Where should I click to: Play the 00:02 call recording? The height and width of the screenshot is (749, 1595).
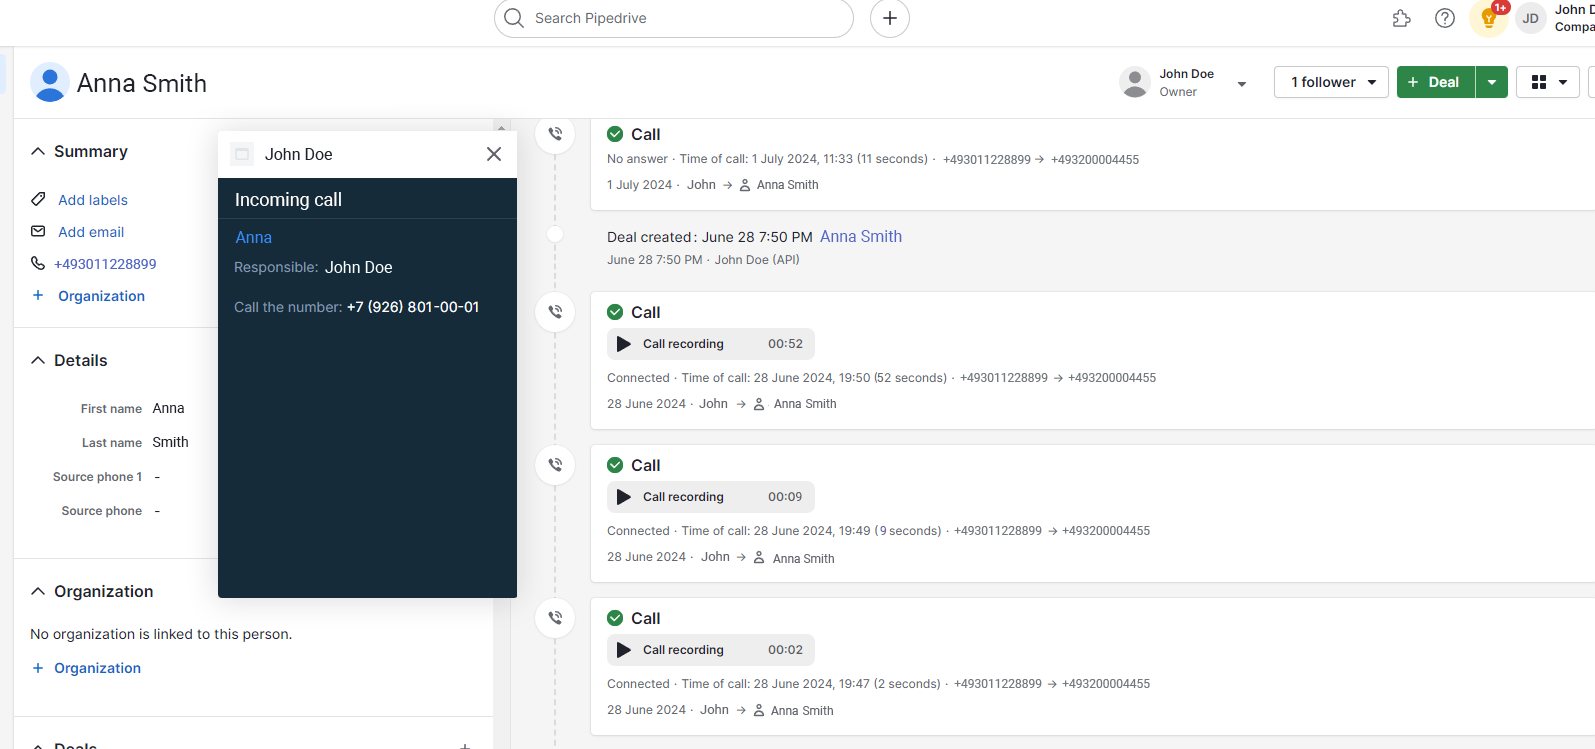tap(624, 650)
